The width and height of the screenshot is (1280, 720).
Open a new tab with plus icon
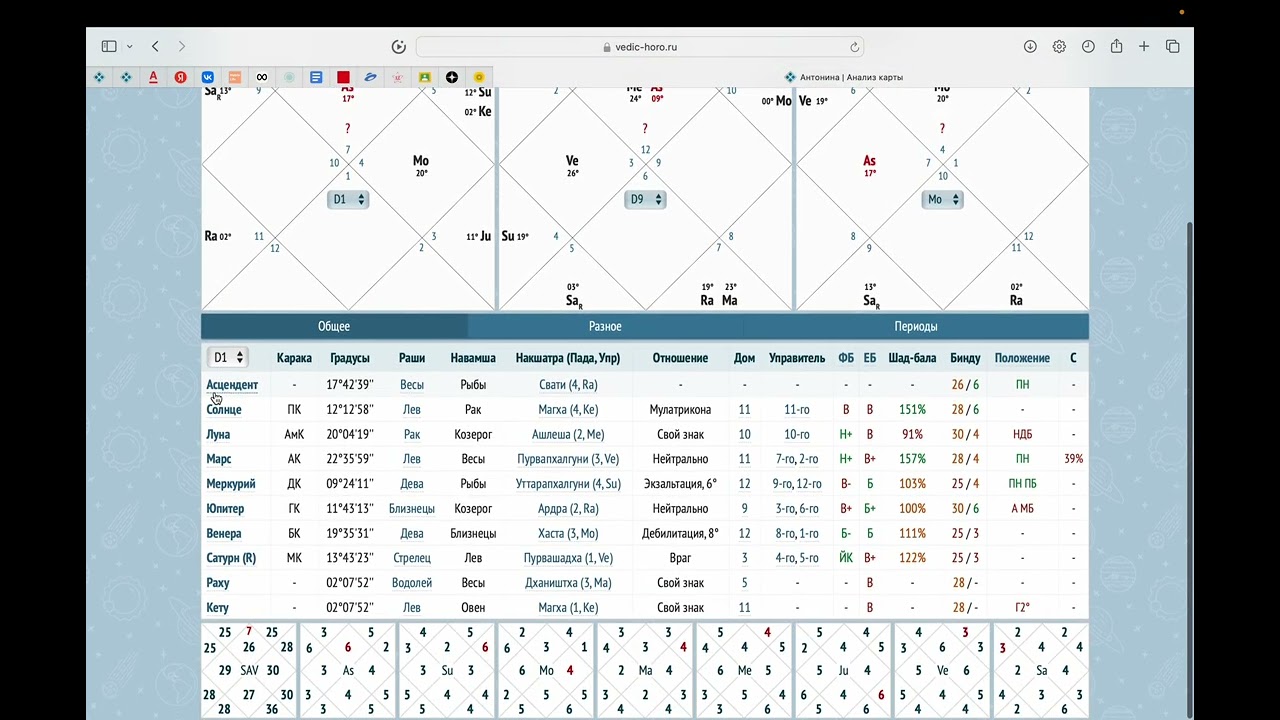coord(1144,47)
